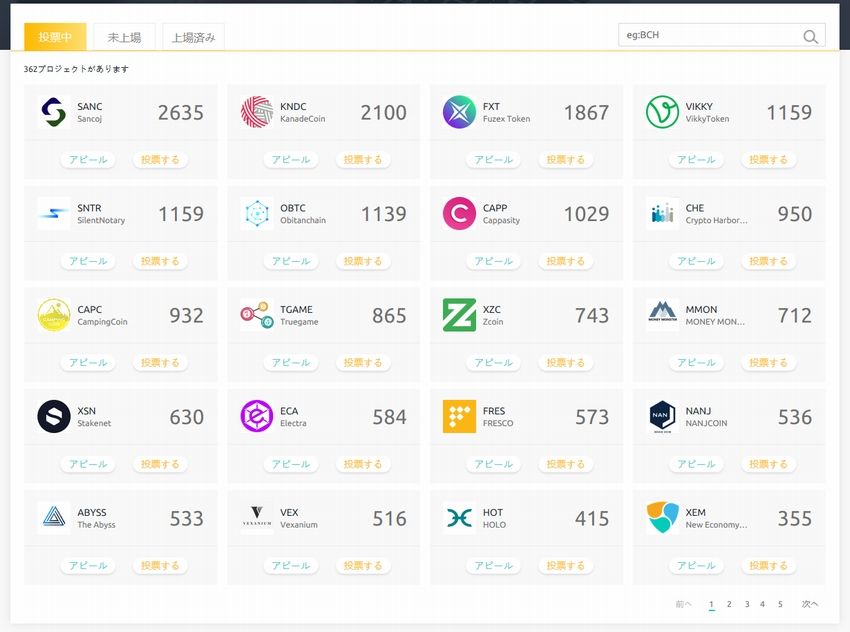Click 投票する under XSN Stakenet

tap(160, 463)
